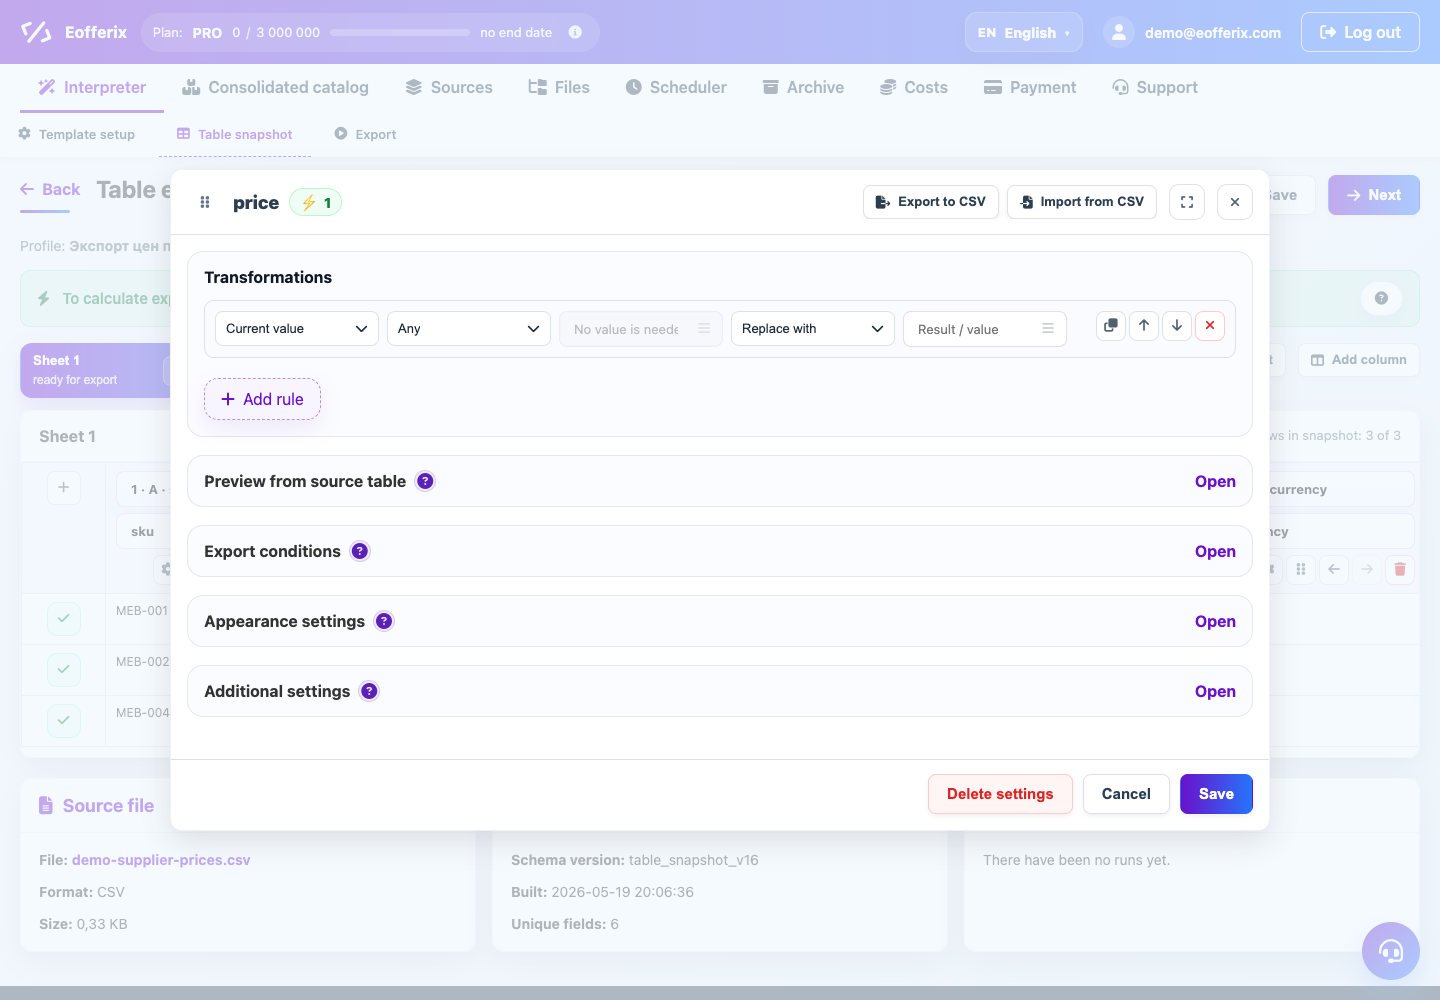Click the Add rule button

tap(262, 399)
